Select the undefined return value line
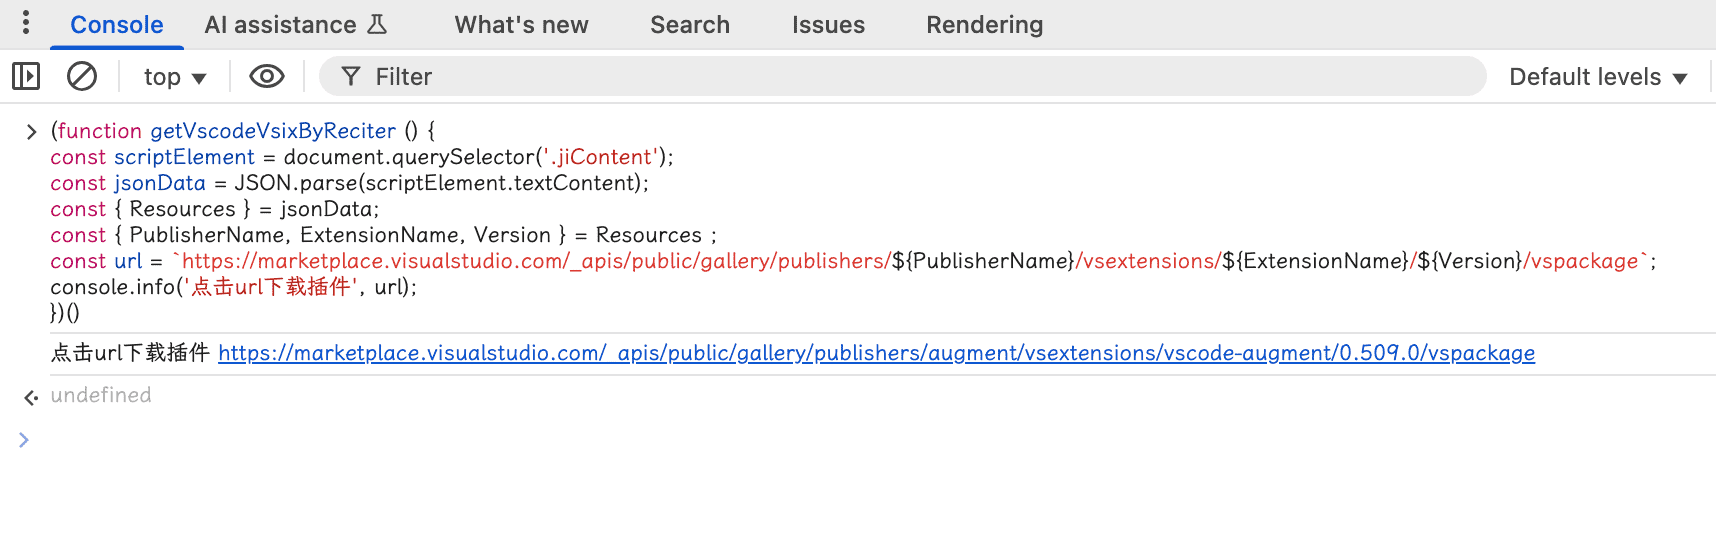This screenshot has width=1716, height=544. tap(101, 395)
